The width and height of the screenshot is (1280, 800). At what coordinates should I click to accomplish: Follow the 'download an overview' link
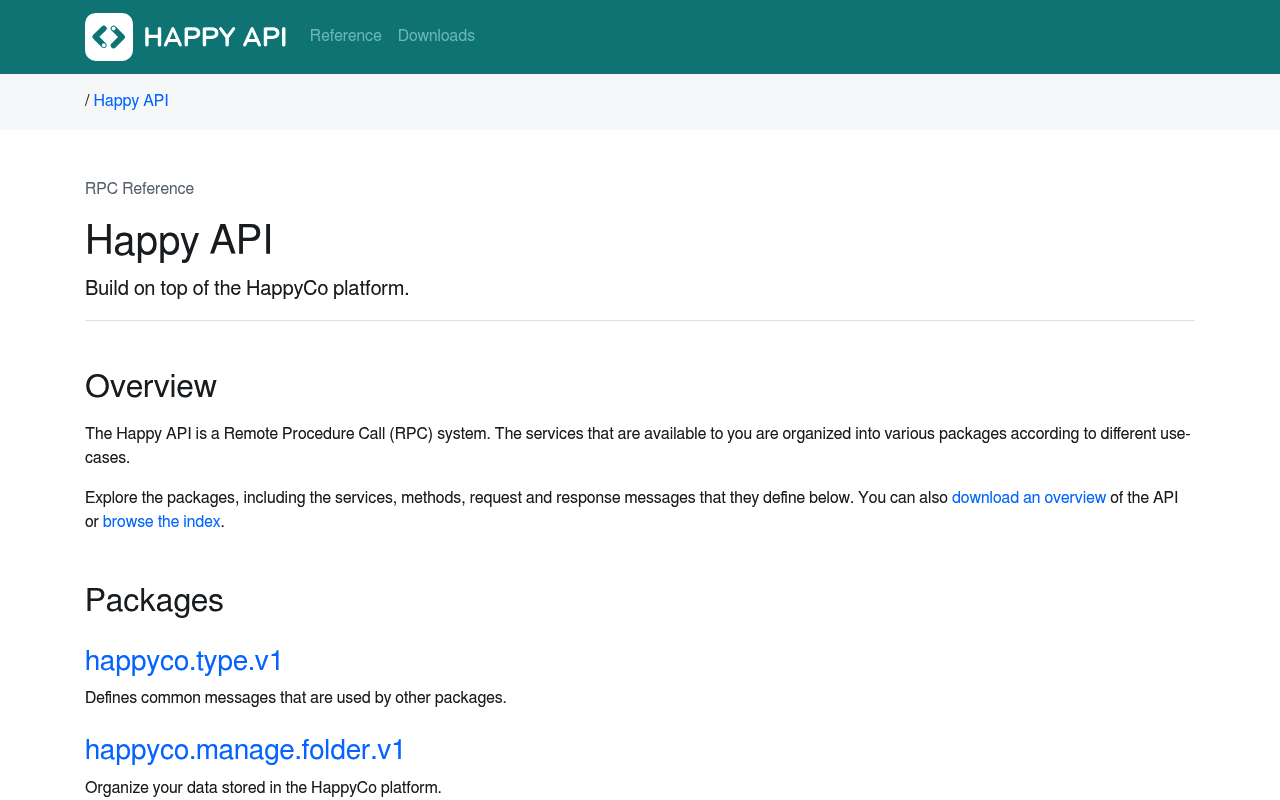pyautogui.click(x=1029, y=498)
